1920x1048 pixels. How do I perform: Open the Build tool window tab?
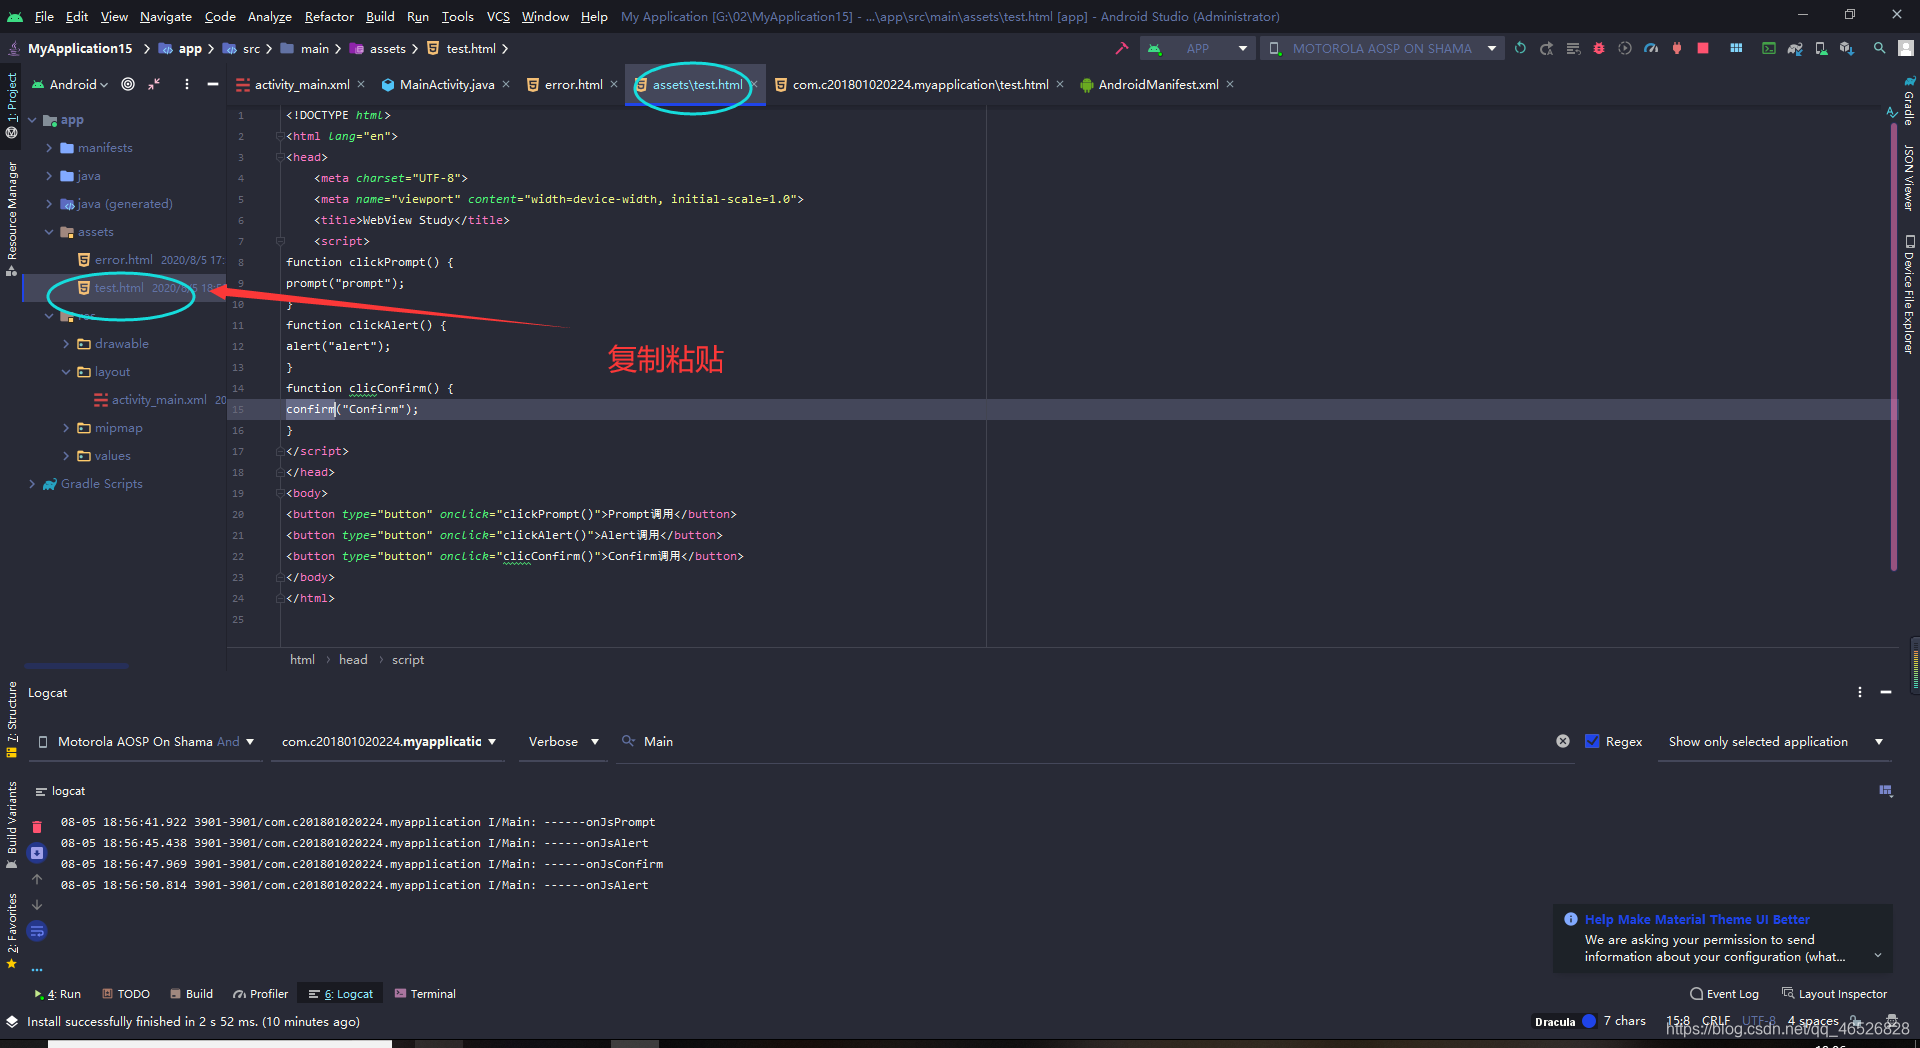pos(191,994)
